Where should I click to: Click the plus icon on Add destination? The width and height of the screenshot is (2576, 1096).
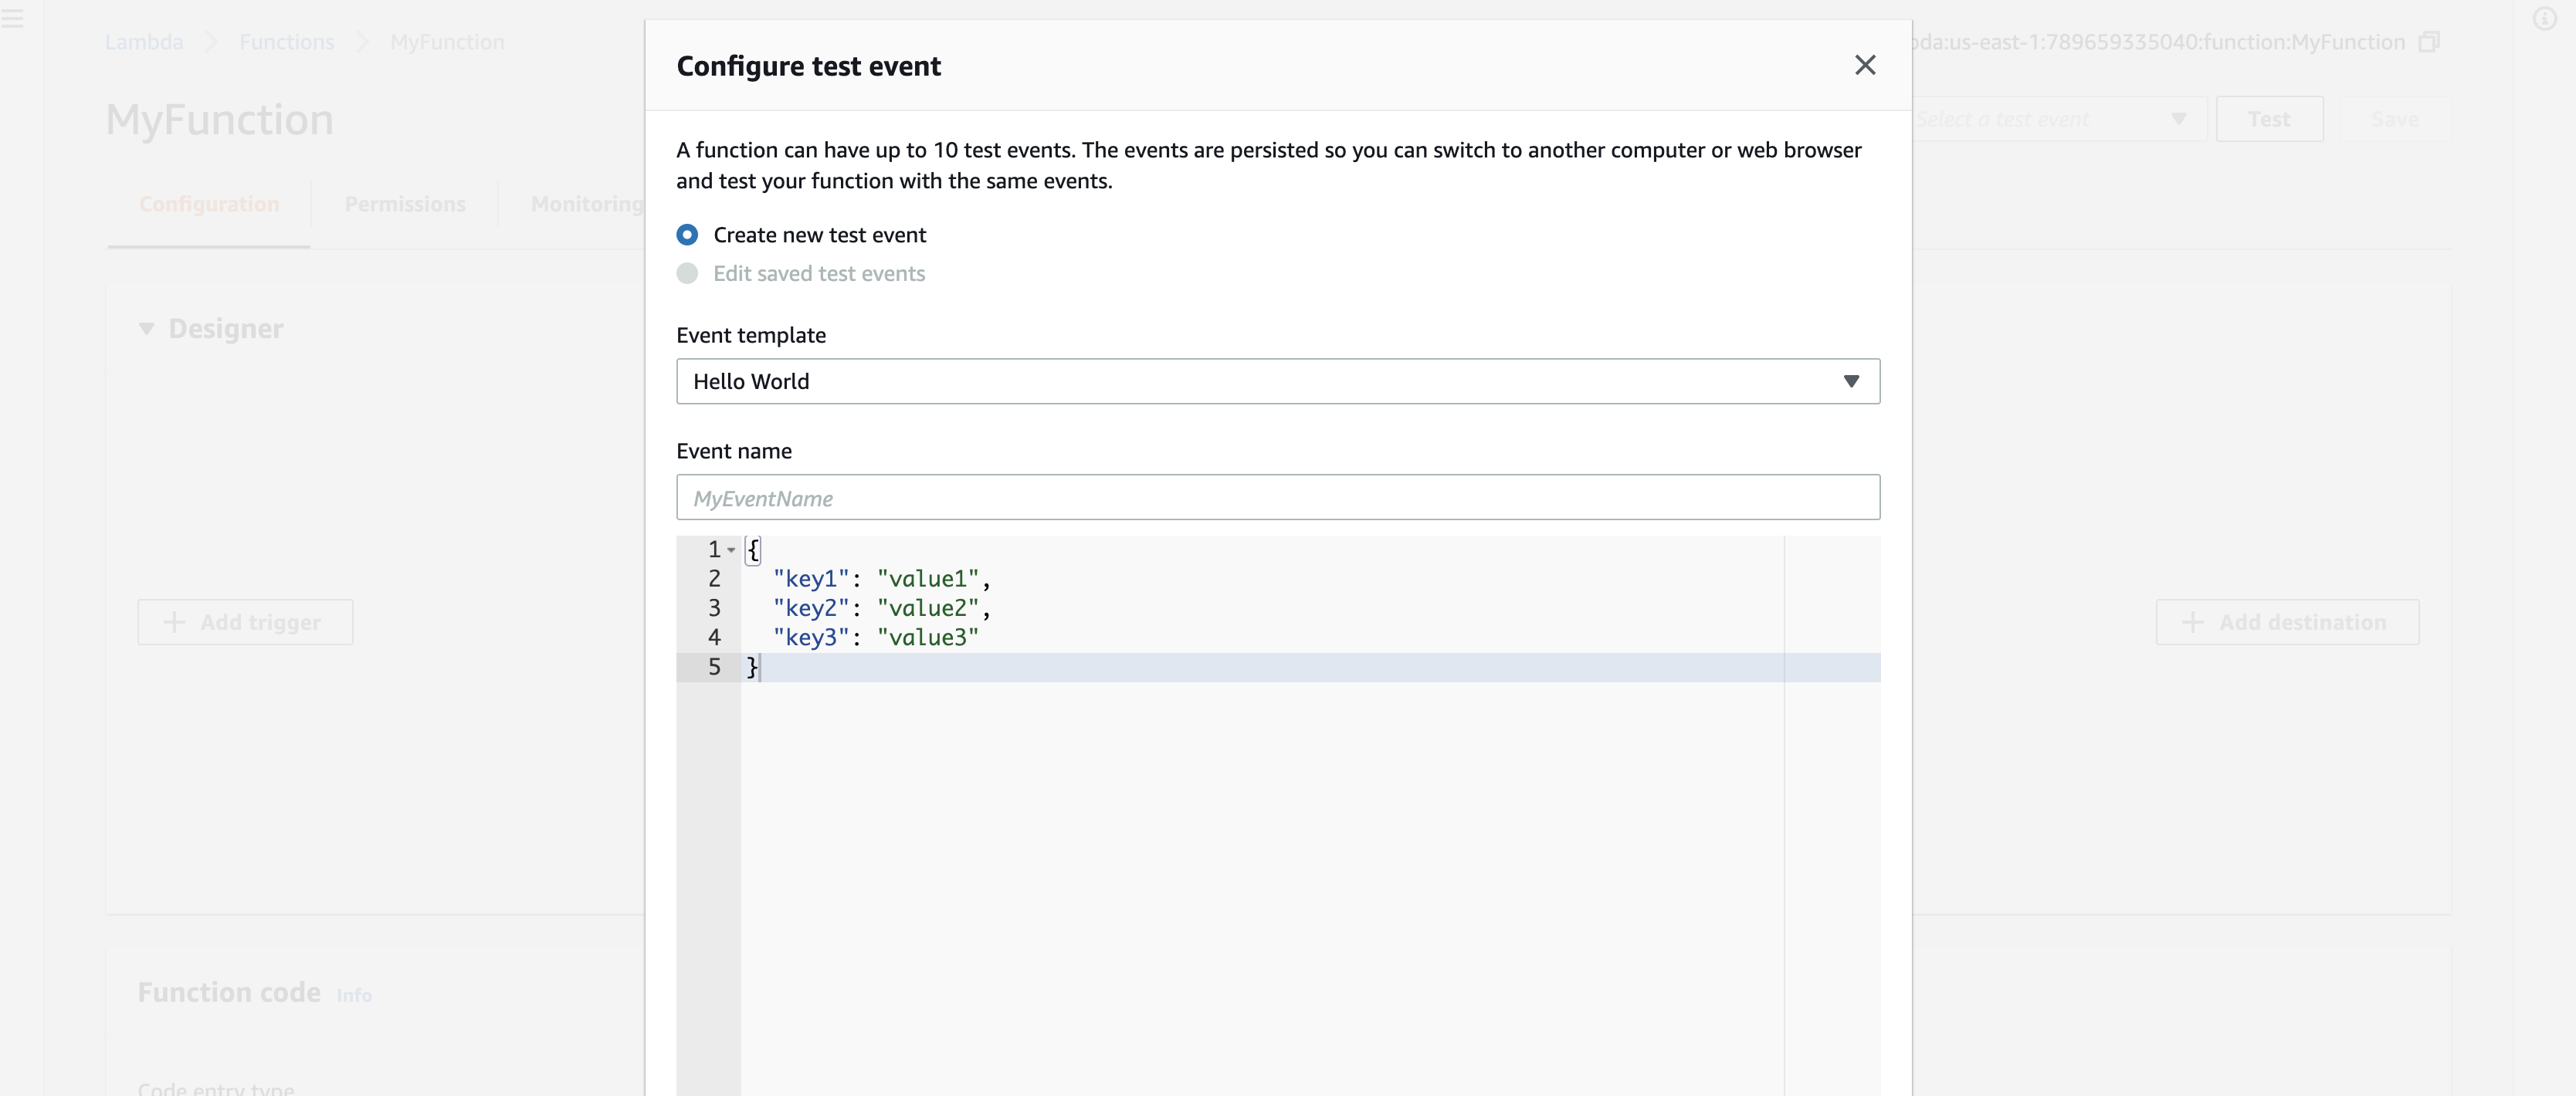tap(2192, 622)
